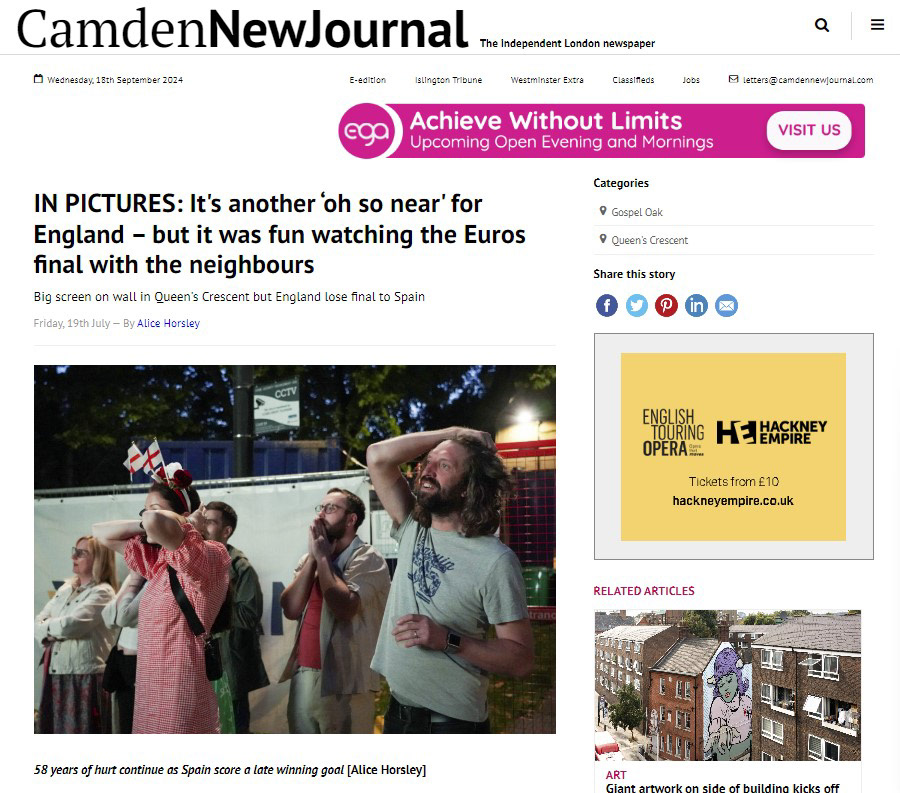Open the Hackney Empire opera advert
900x793 pixels.
point(733,446)
